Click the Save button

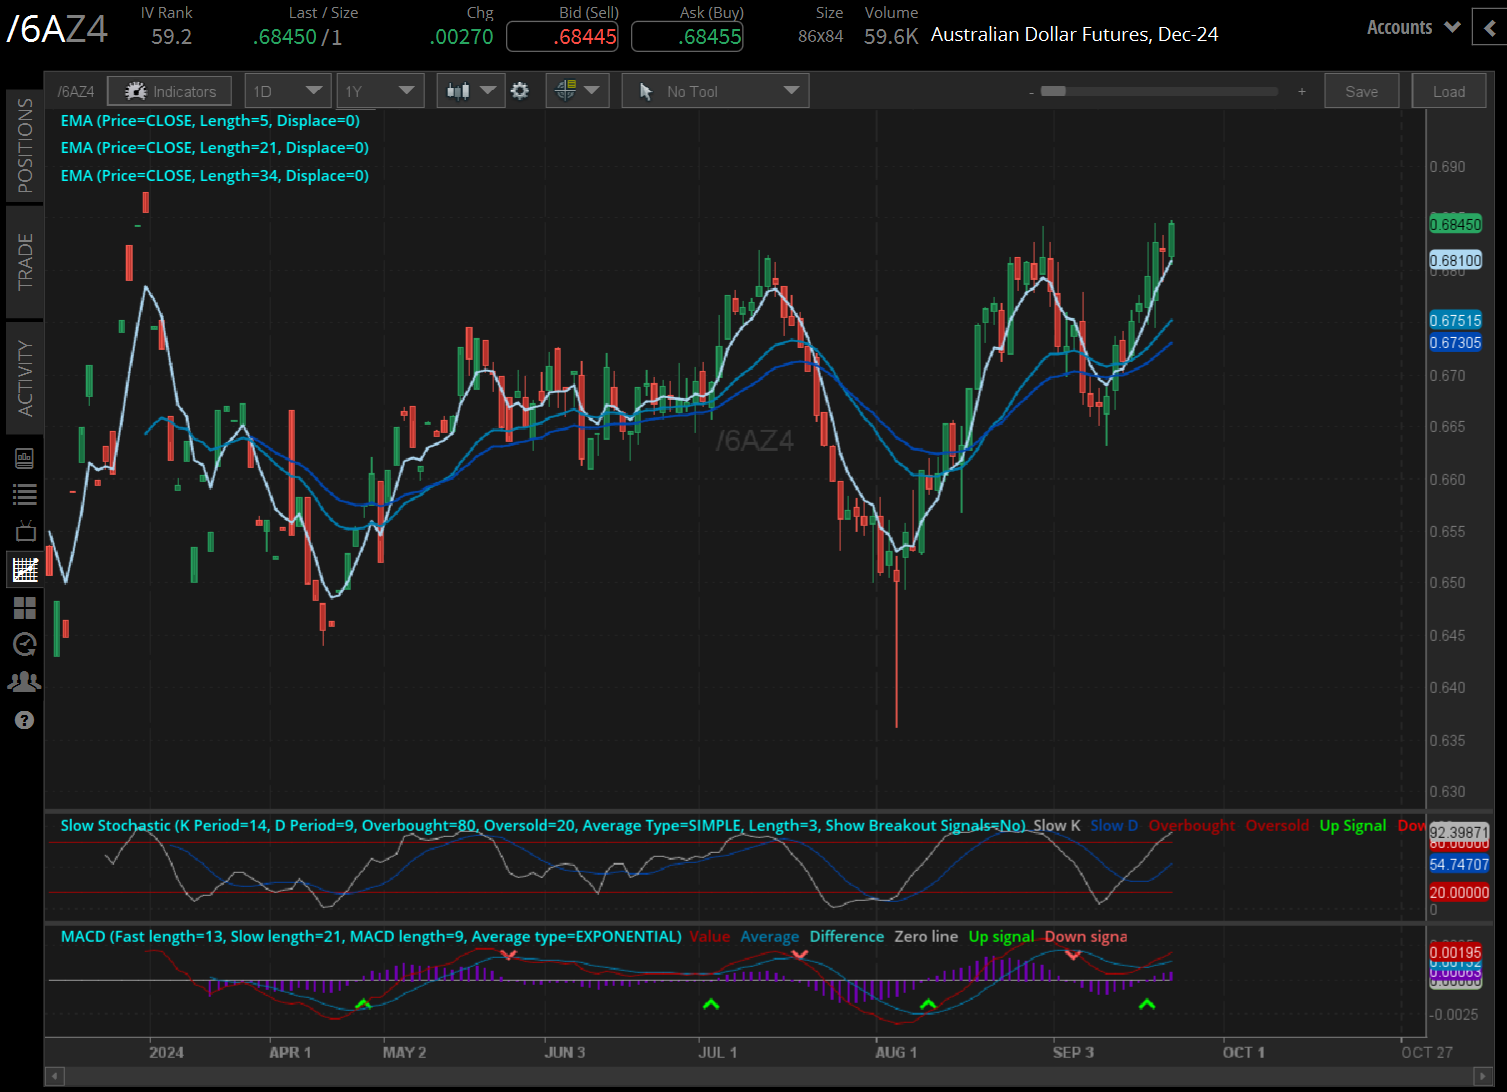tap(1361, 90)
